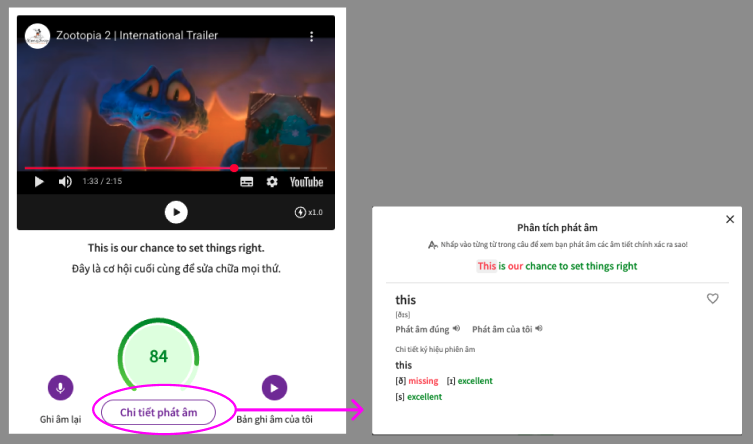The height and width of the screenshot is (444, 753).
Task: Click the YouTube logo in player
Action: click(x=306, y=182)
